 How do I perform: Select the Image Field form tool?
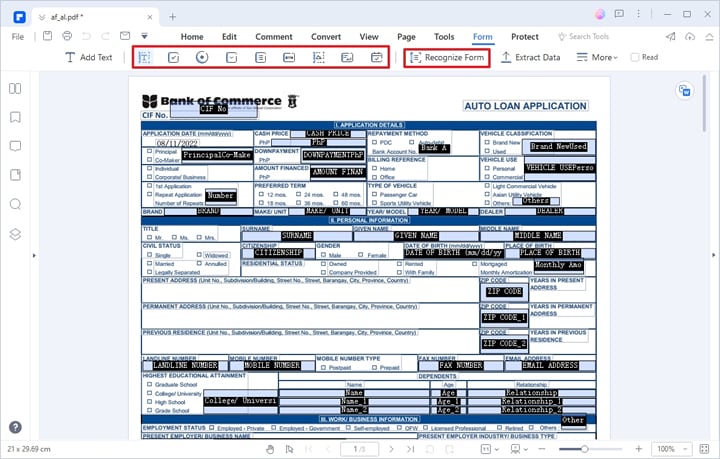318,57
